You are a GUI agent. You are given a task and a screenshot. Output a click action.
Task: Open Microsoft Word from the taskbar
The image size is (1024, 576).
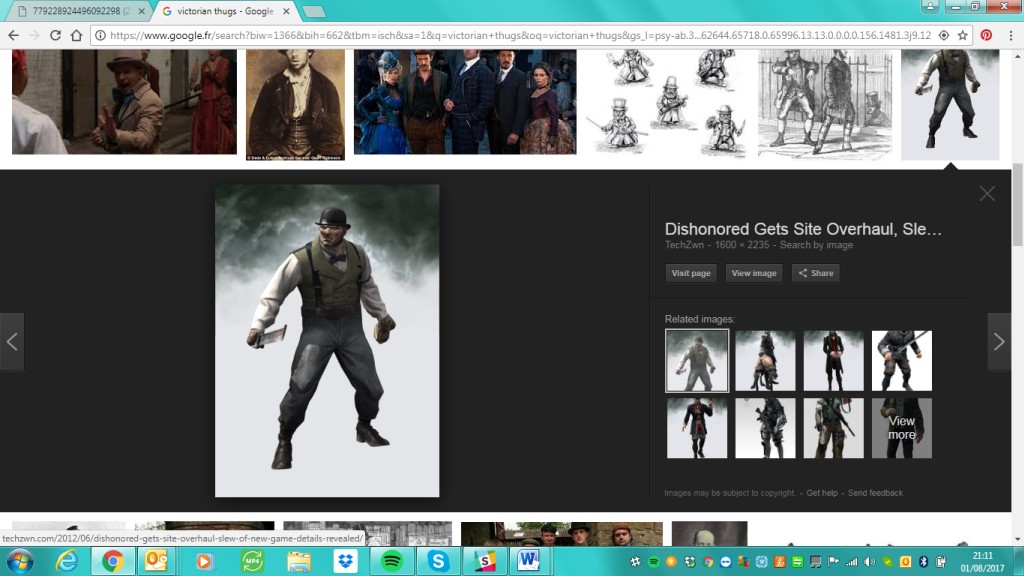tap(529, 562)
